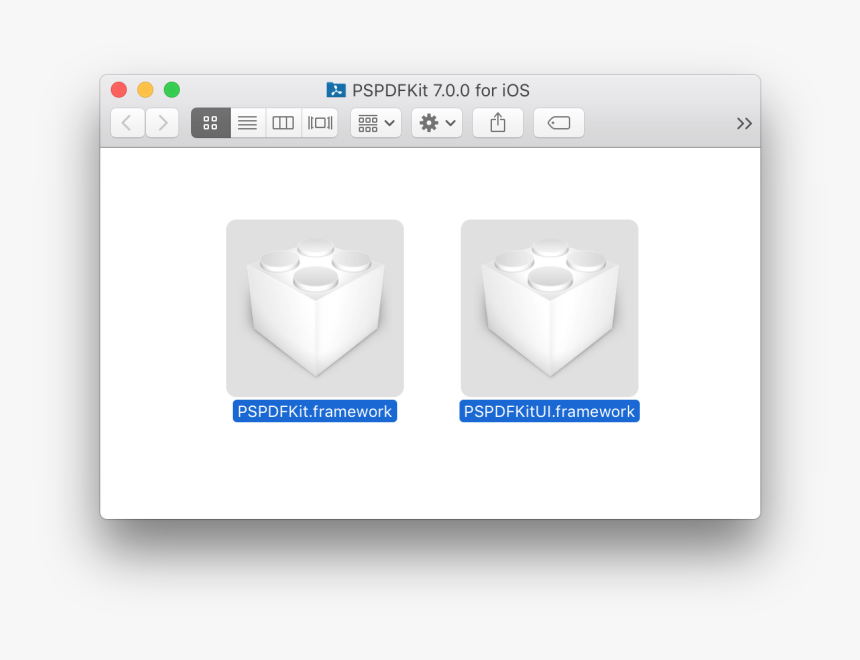The height and width of the screenshot is (660, 860).
Task: Switch to icon view in the toolbar
Action: coord(210,122)
